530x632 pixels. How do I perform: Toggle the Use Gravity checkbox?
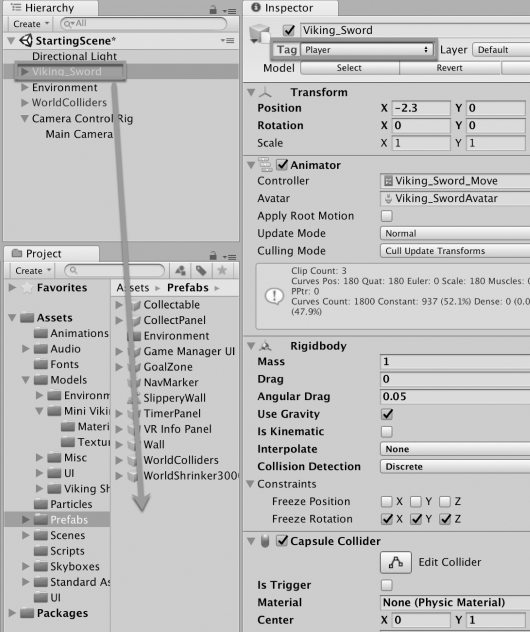coord(387,414)
